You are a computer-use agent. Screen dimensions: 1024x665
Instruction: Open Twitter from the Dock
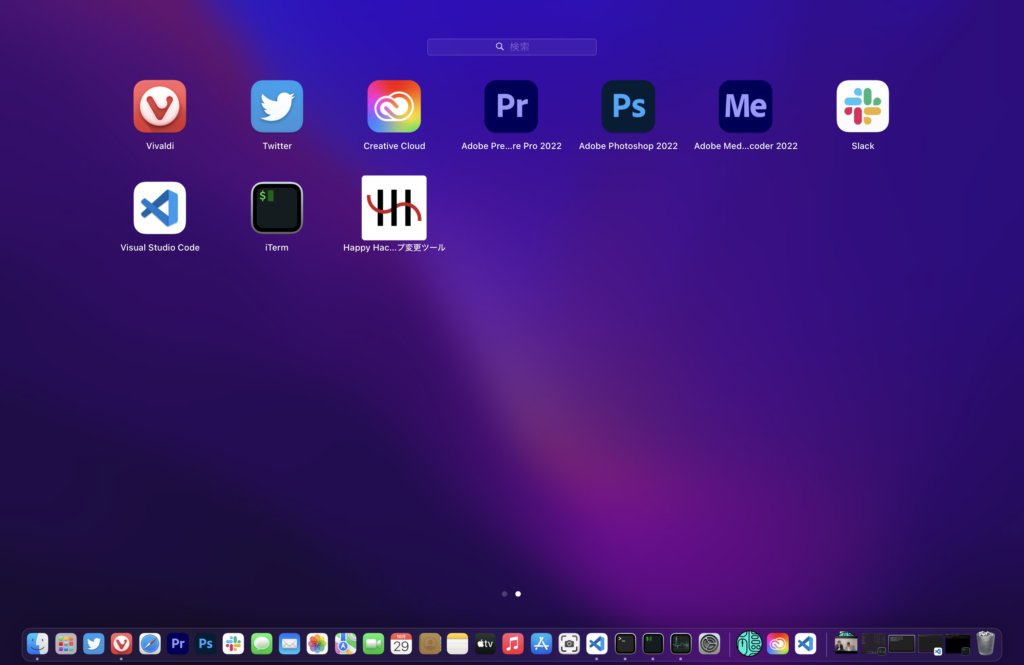[x=93, y=644]
